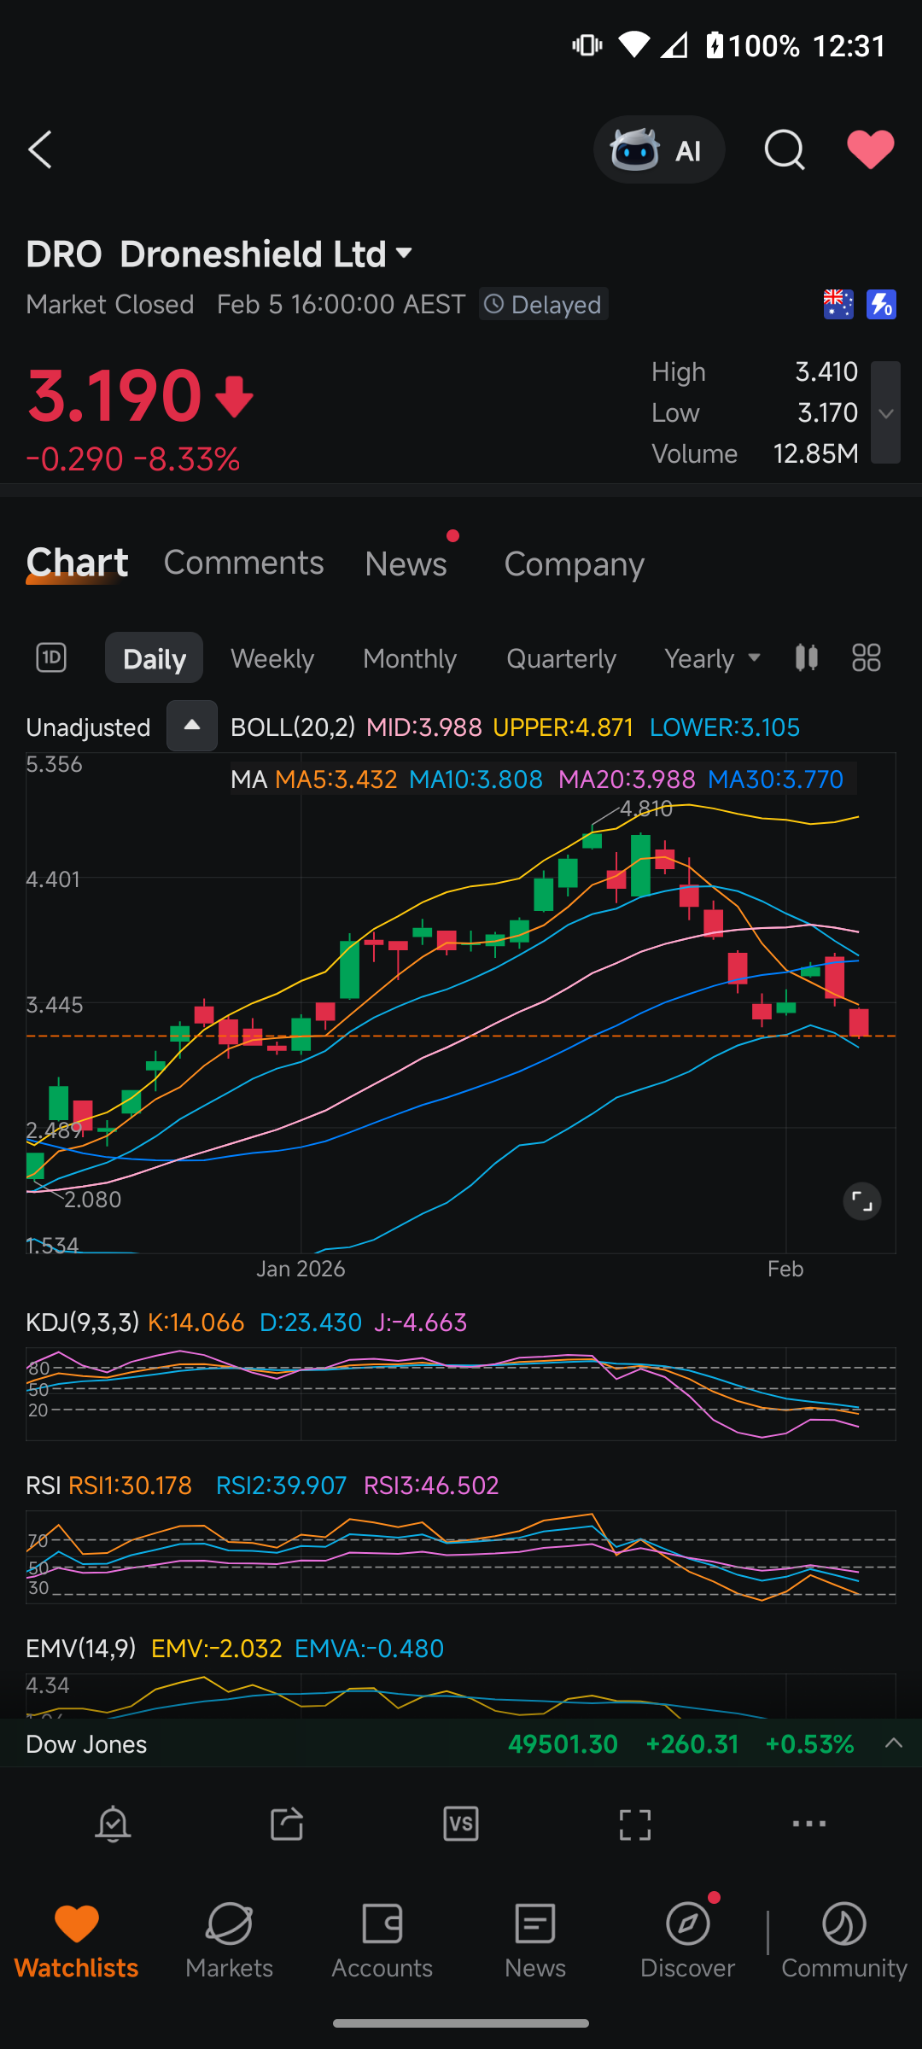The image size is (922, 2049).
Task: Expand chart to landscape fullscreen icon
Action: (x=635, y=1824)
